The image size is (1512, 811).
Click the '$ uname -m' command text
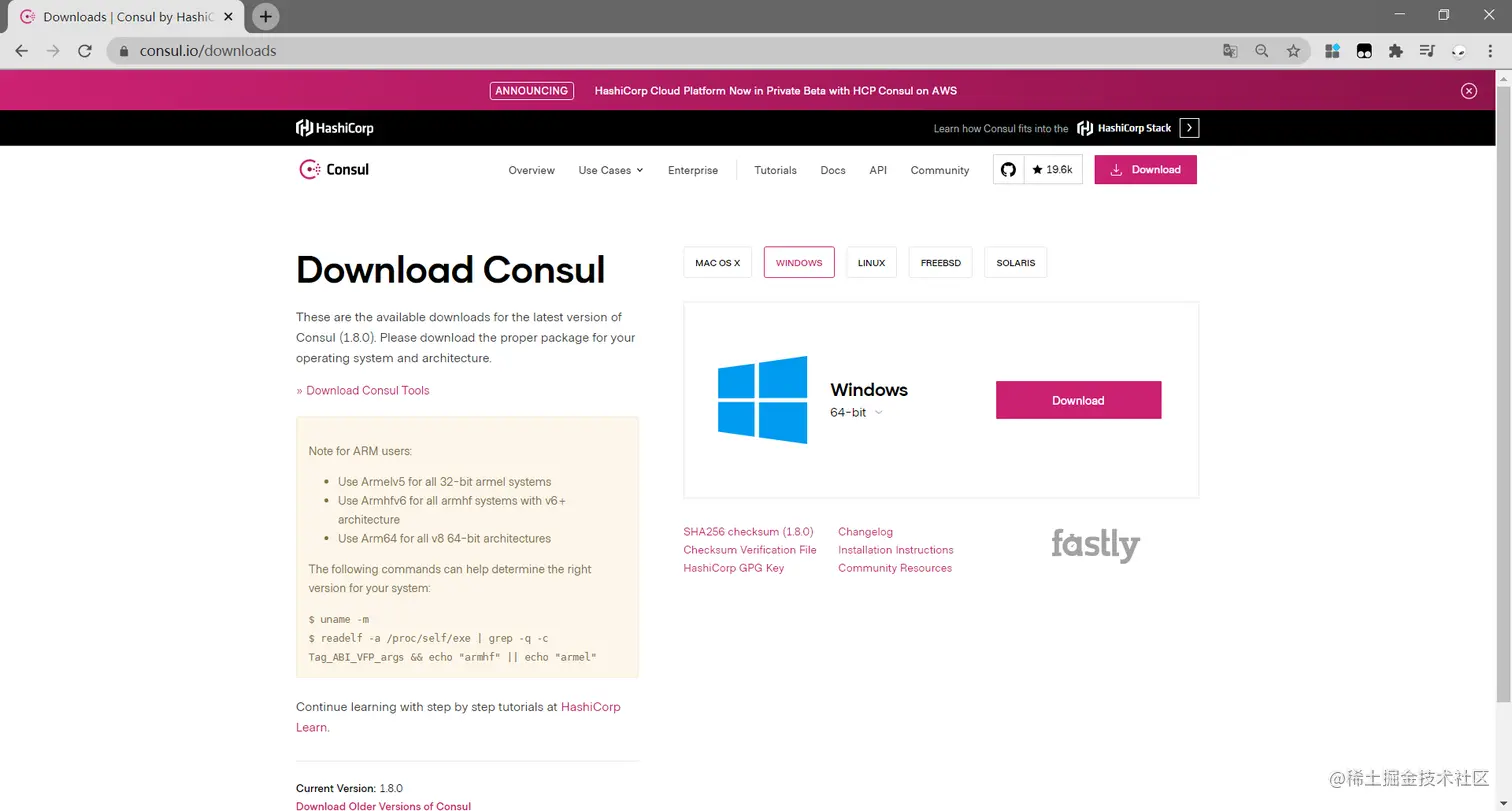[339, 620]
